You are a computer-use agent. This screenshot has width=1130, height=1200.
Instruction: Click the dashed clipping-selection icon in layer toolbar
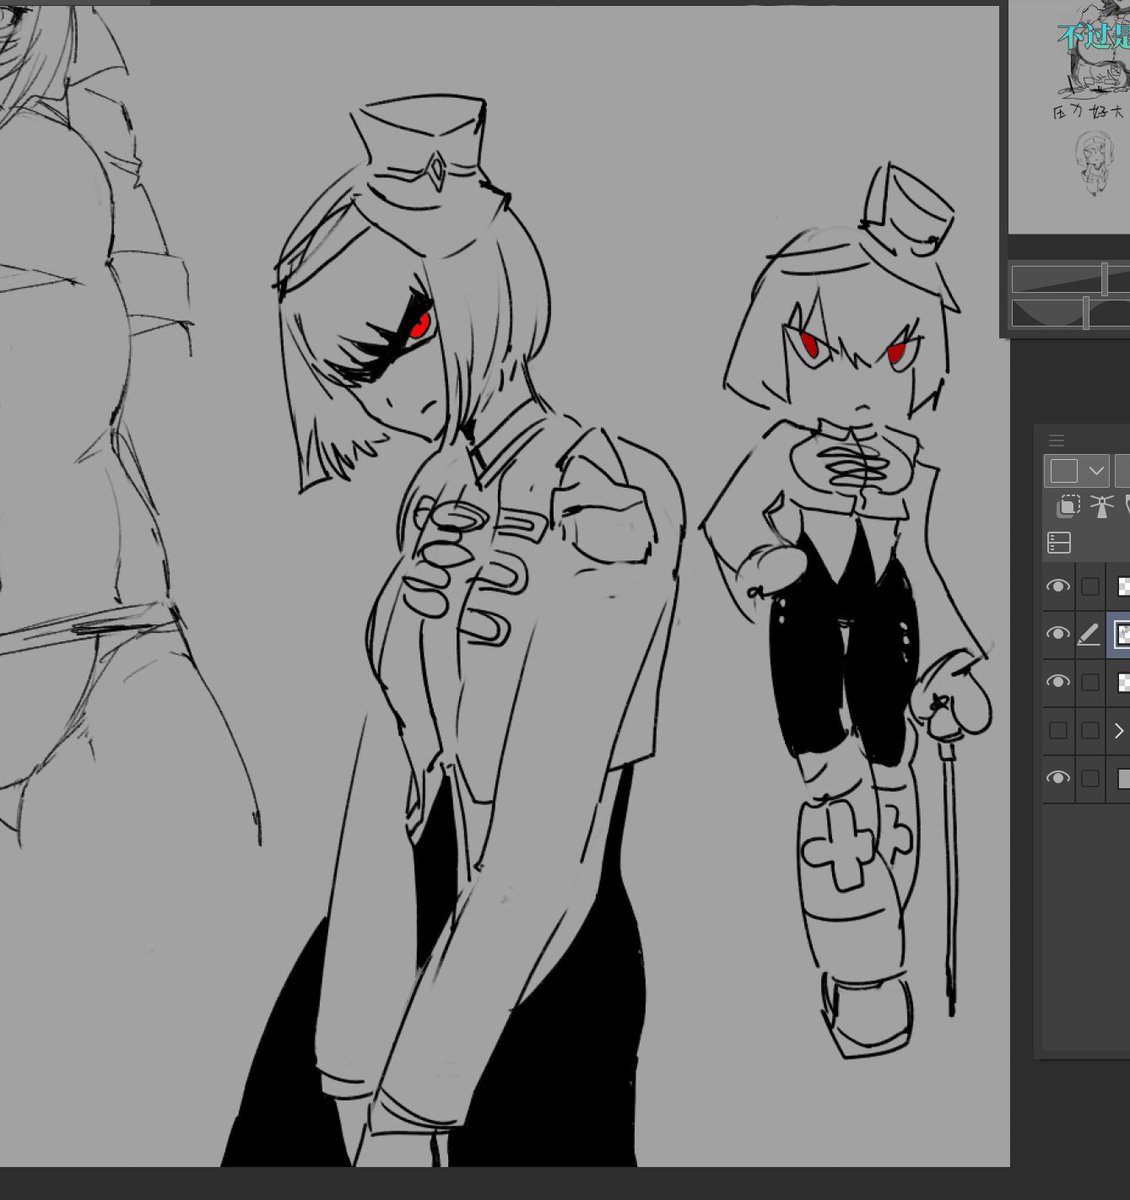(1068, 505)
